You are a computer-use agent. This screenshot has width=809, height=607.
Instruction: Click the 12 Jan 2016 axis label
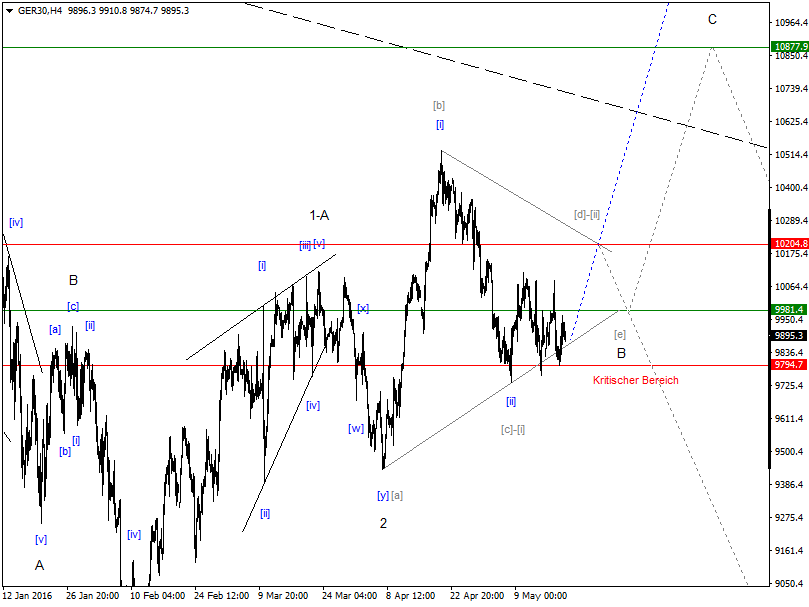pos(28,596)
